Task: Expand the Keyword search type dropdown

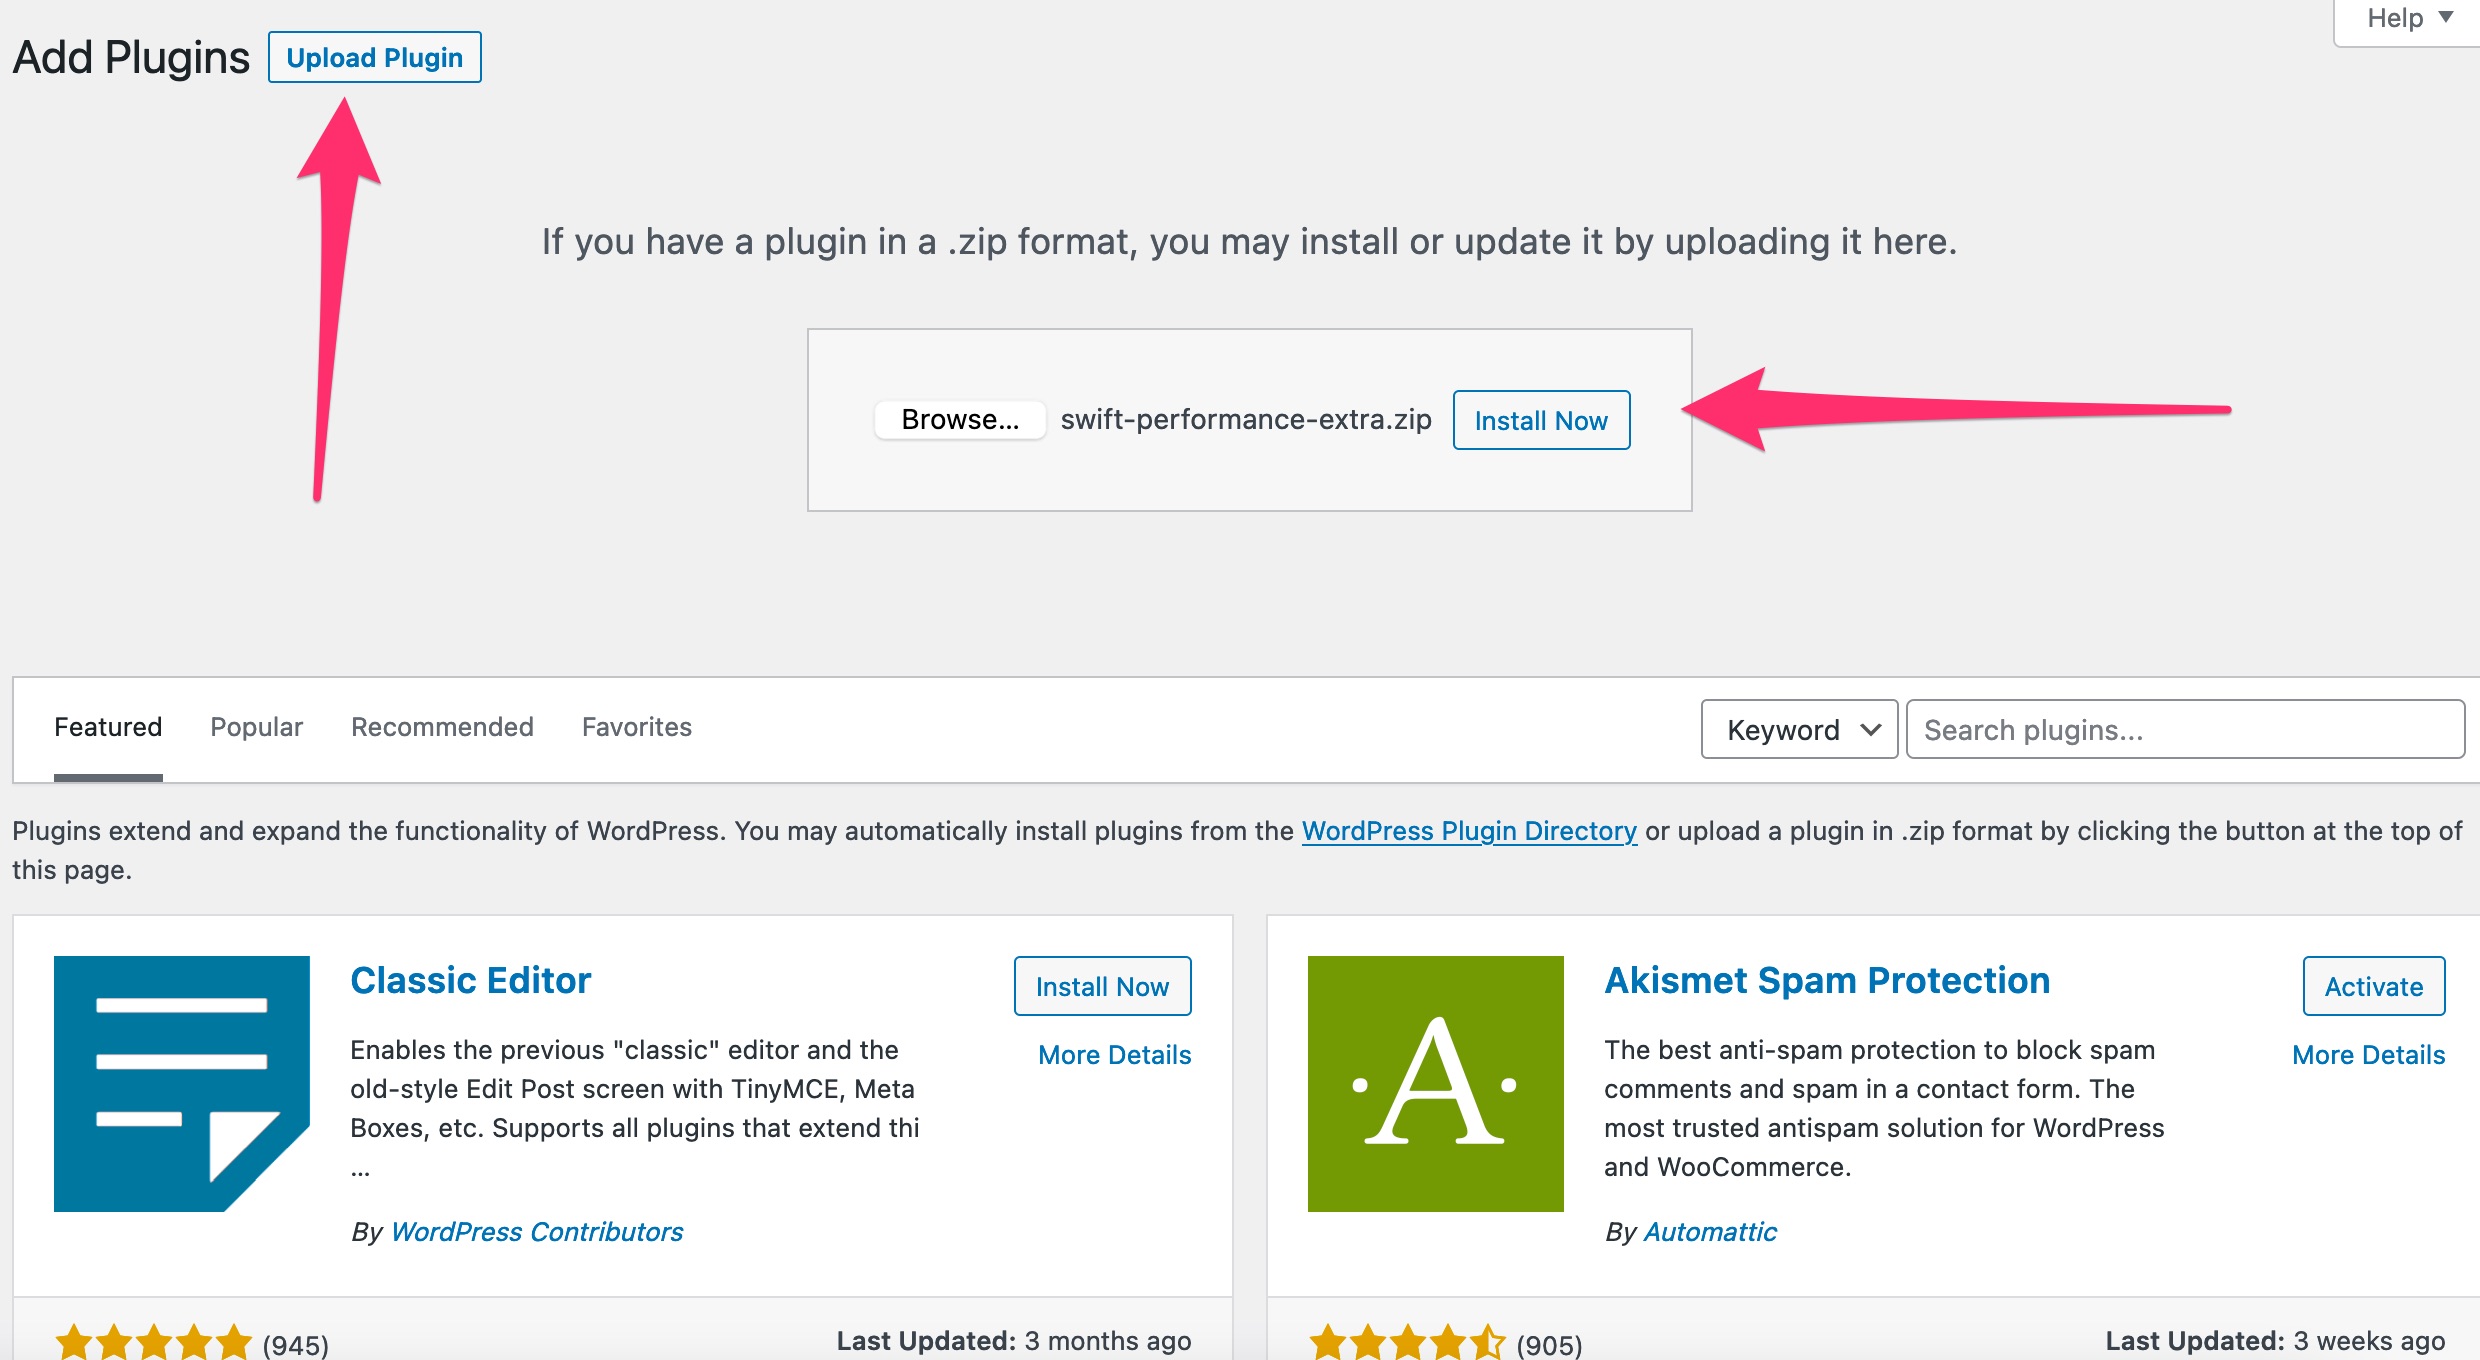Action: [x=1799, y=729]
